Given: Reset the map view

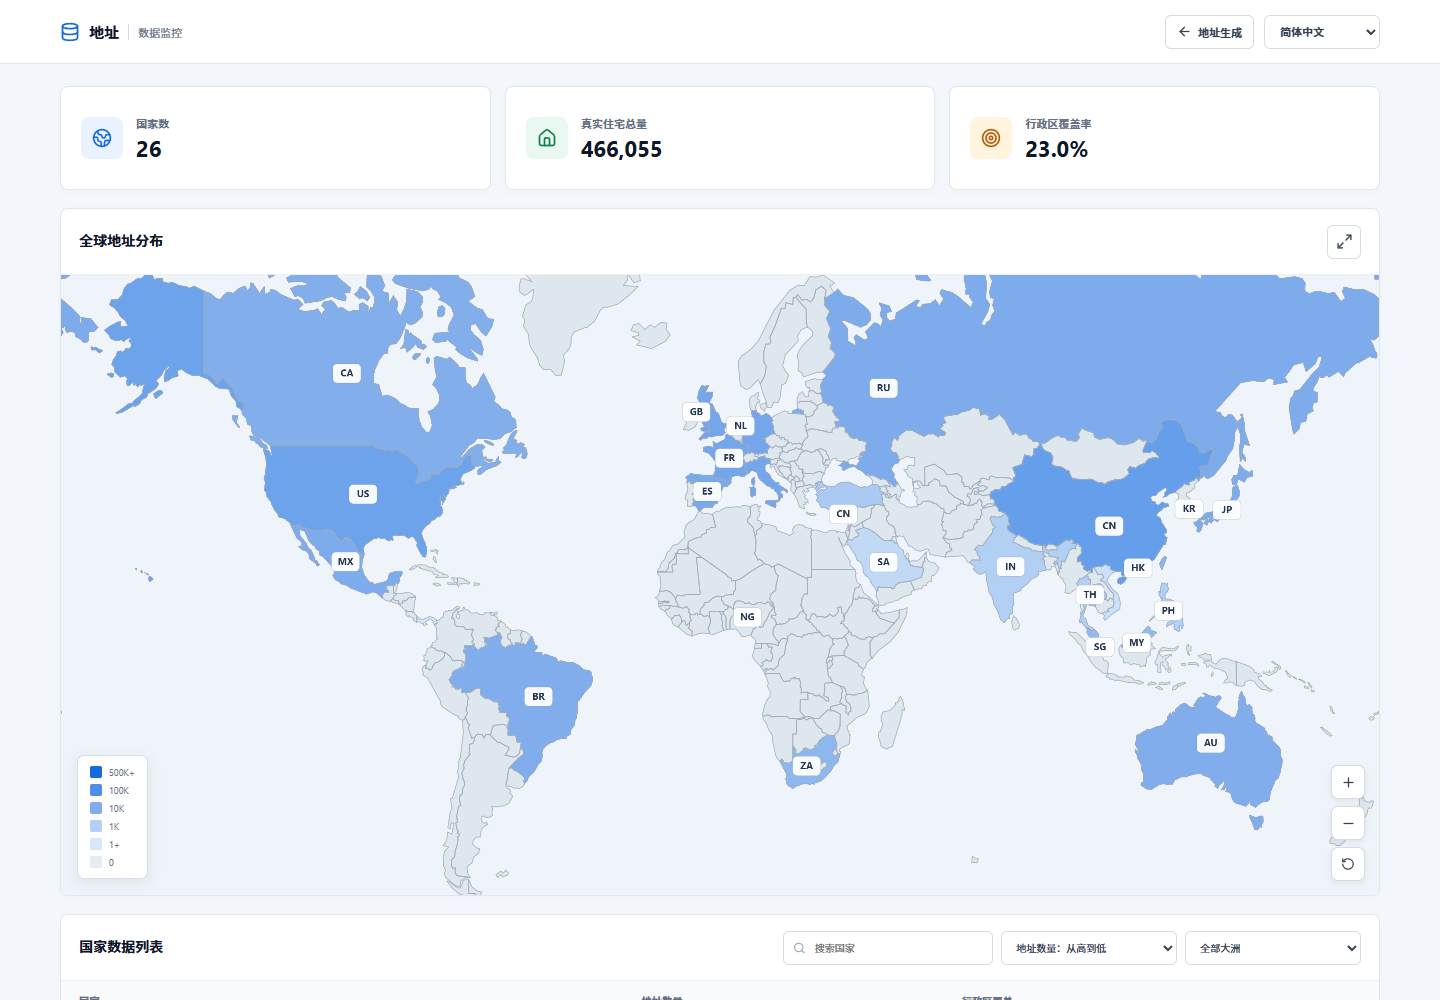Looking at the screenshot, I should click(1348, 864).
